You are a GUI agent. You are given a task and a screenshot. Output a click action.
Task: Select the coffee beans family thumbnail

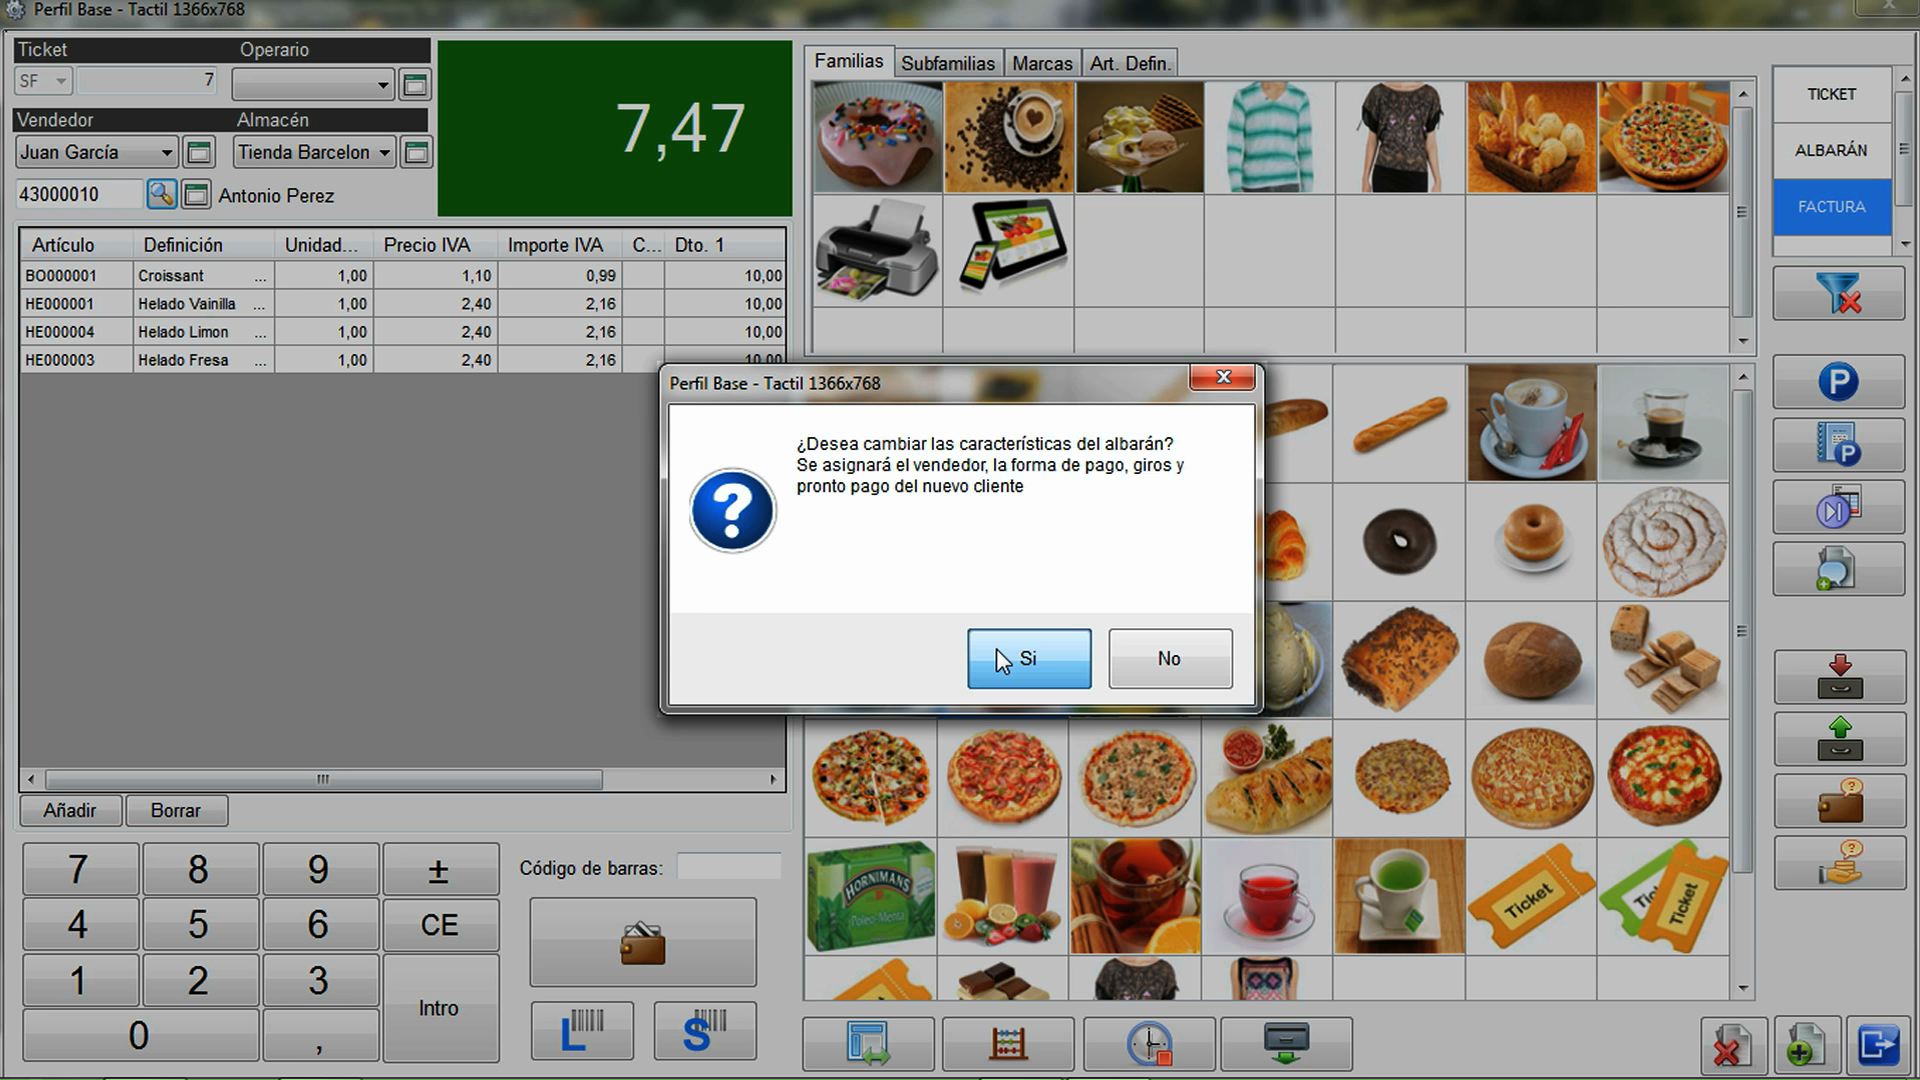pos(1008,137)
